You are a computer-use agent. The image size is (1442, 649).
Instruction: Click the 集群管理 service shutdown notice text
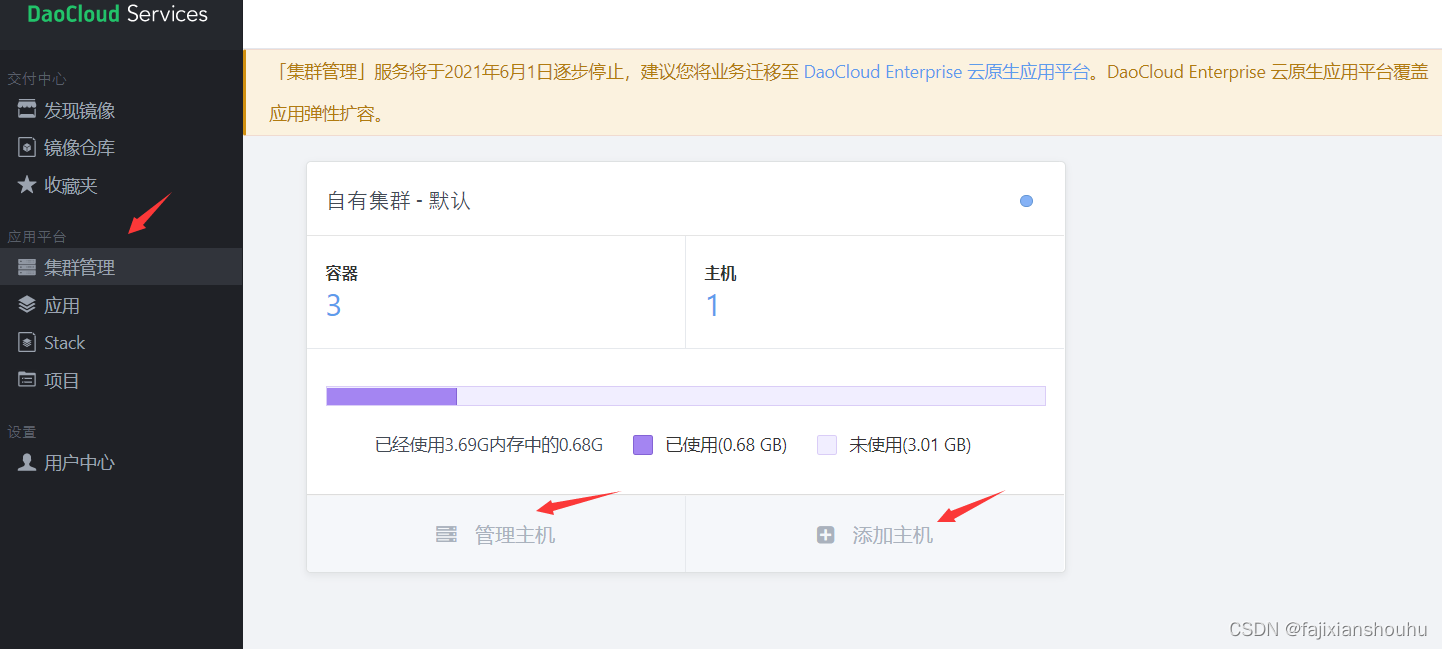(848, 92)
